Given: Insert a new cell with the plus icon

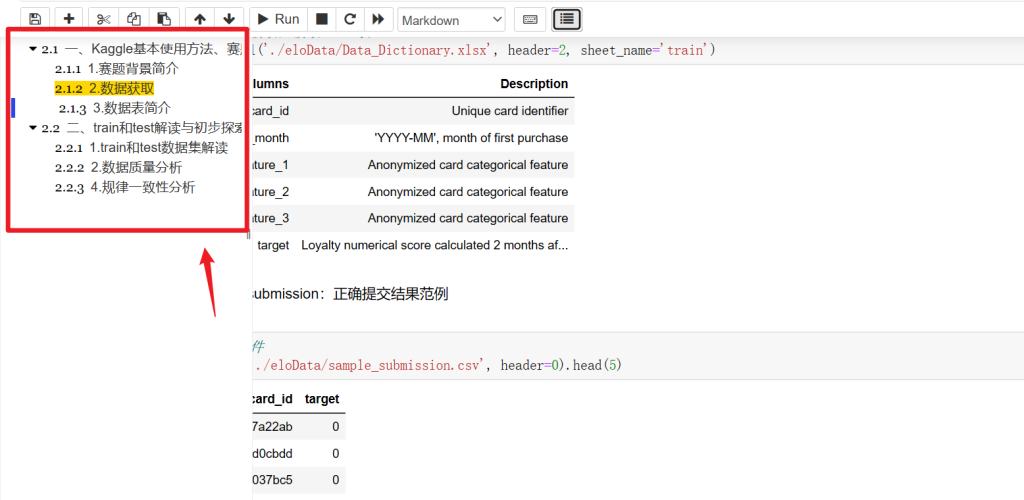Looking at the screenshot, I should point(68,19).
